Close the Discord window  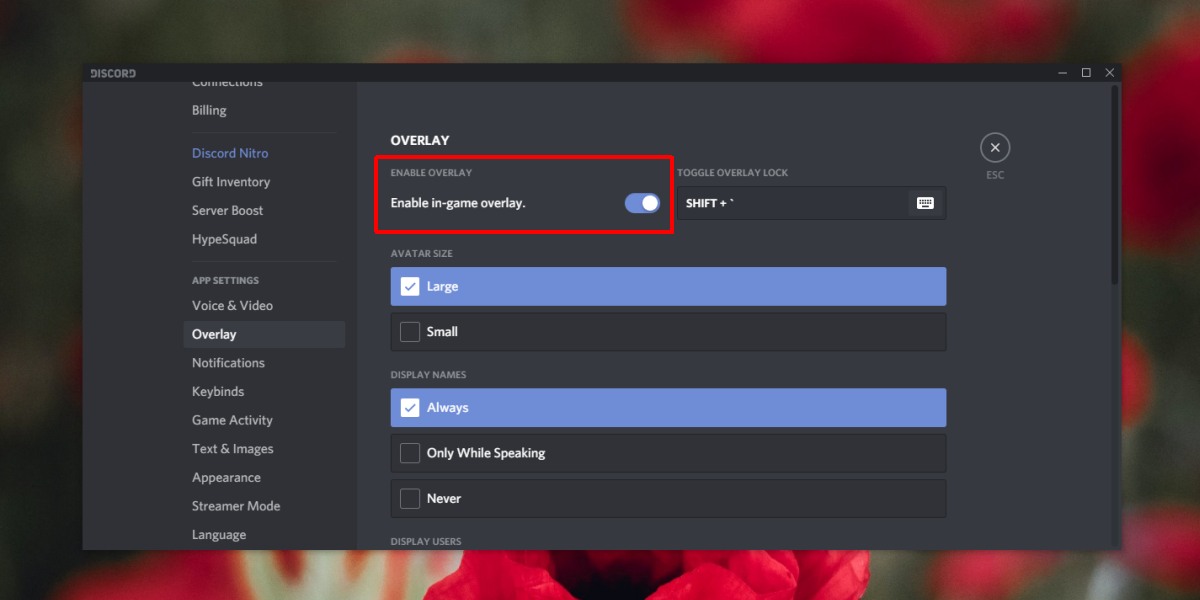pos(1109,73)
